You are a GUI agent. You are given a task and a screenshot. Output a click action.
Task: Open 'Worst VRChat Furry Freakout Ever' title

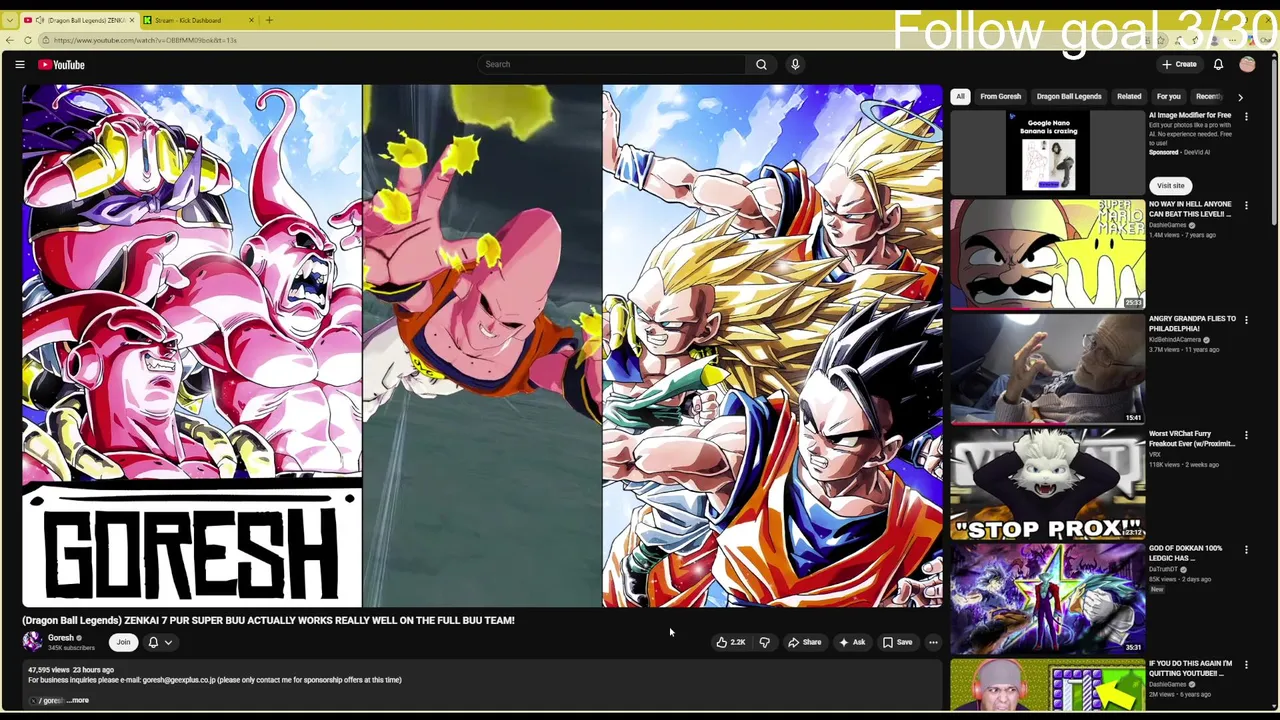pos(1192,439)
